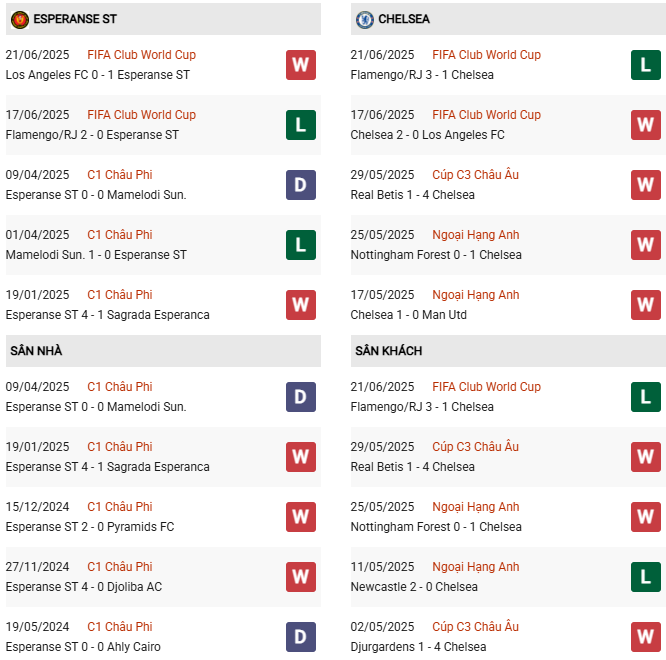Click the Esperanse ST club crest icon

[20, 19]
